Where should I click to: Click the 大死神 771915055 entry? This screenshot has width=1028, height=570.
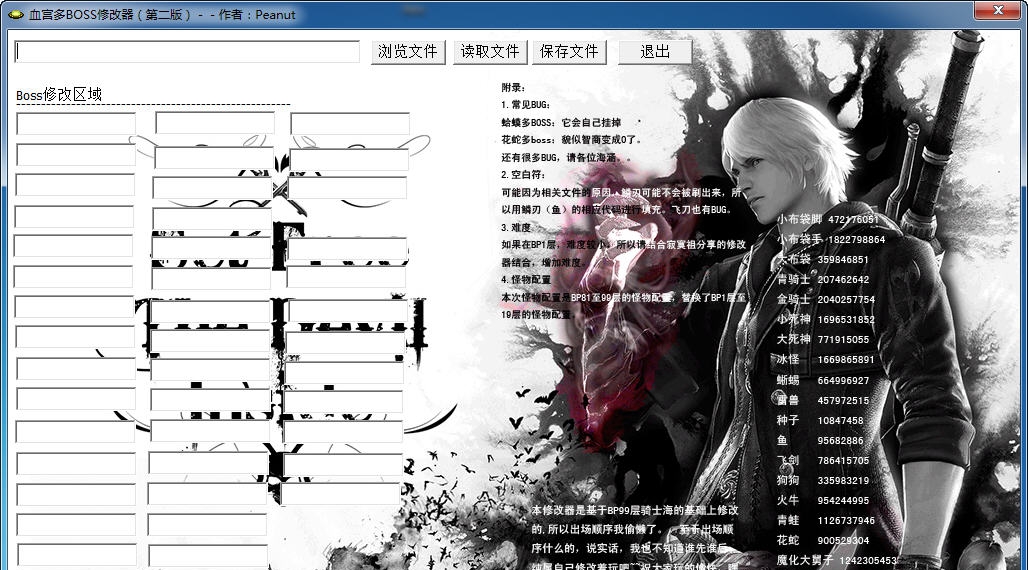click(x=823, y=339)
